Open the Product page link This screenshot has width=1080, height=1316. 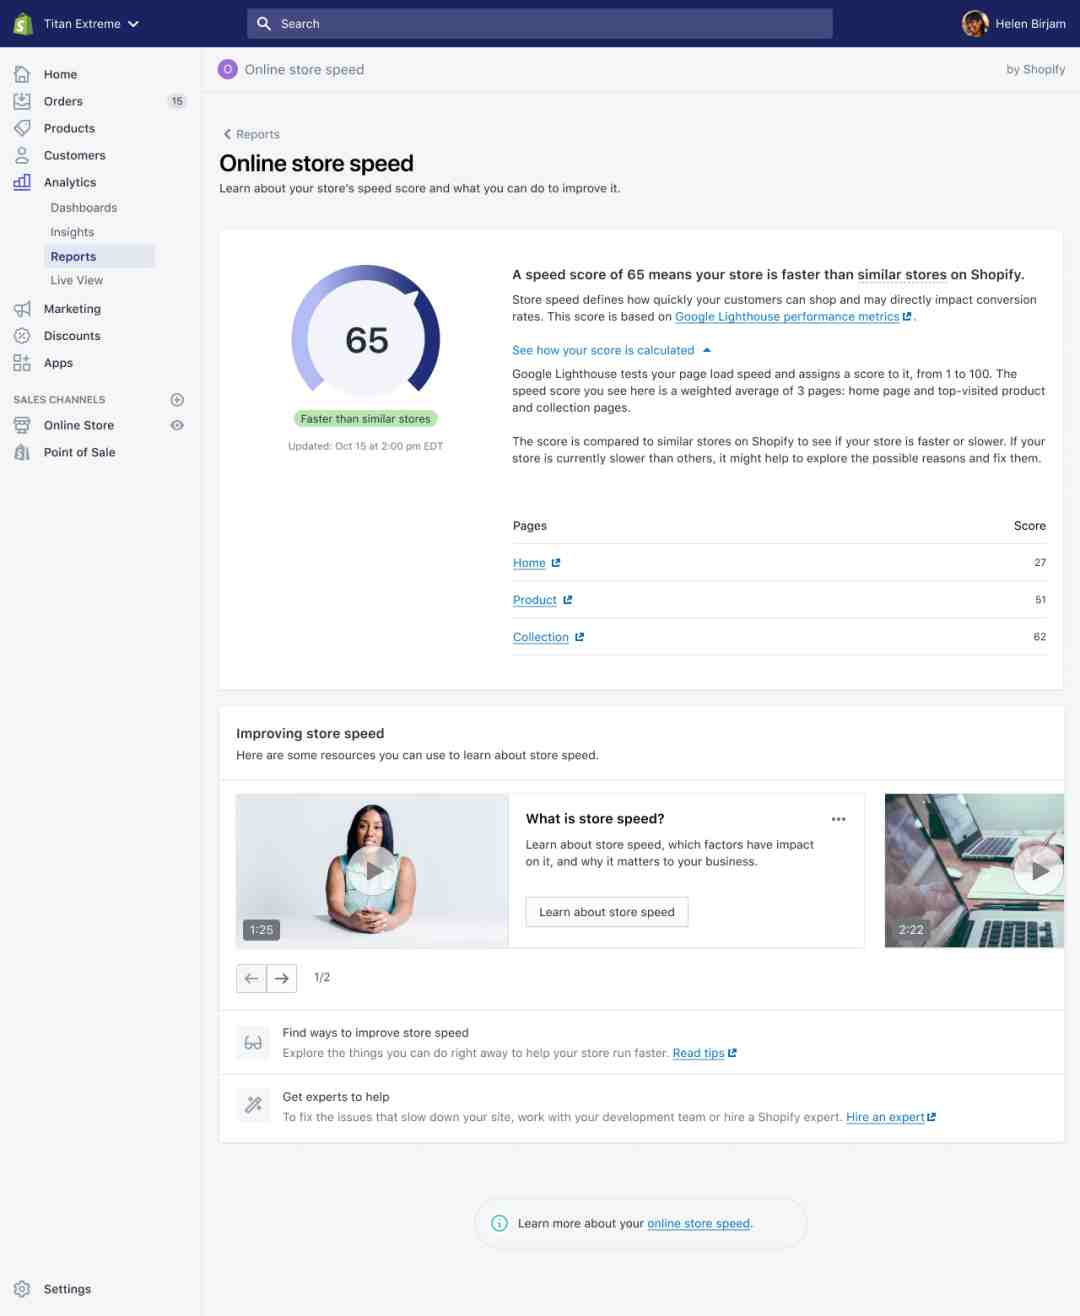pos(535,600)
